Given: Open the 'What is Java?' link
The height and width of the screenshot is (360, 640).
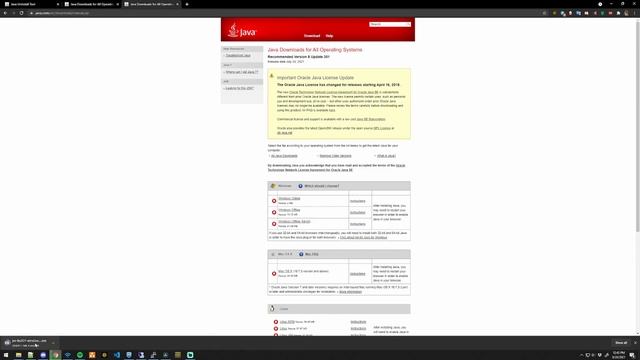Looking at the screenshot, I should (x=386, y=156).
